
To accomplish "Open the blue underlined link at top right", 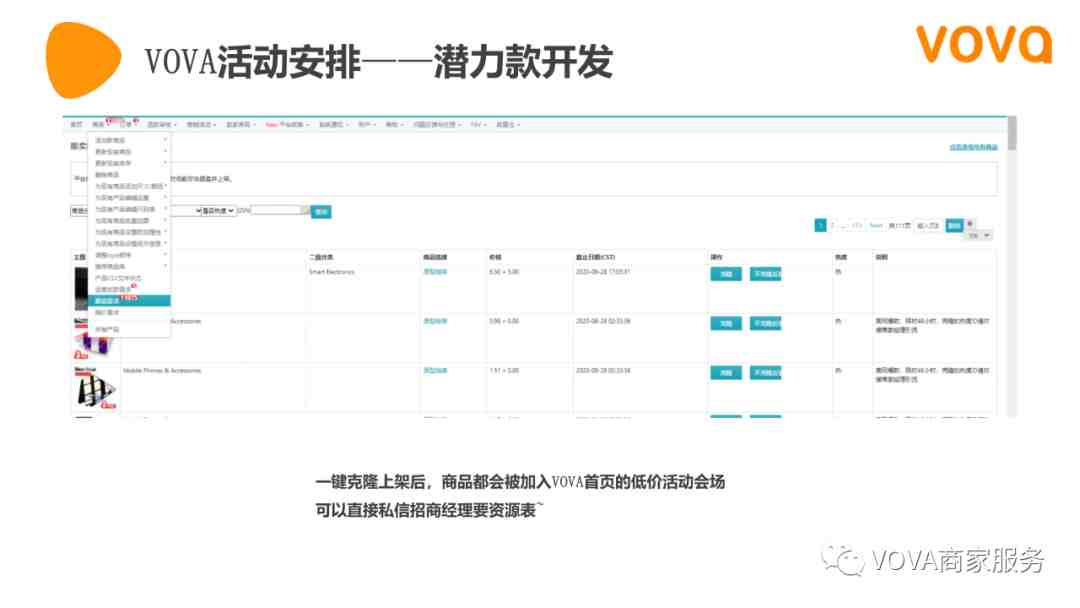I will tap(973, 147).
